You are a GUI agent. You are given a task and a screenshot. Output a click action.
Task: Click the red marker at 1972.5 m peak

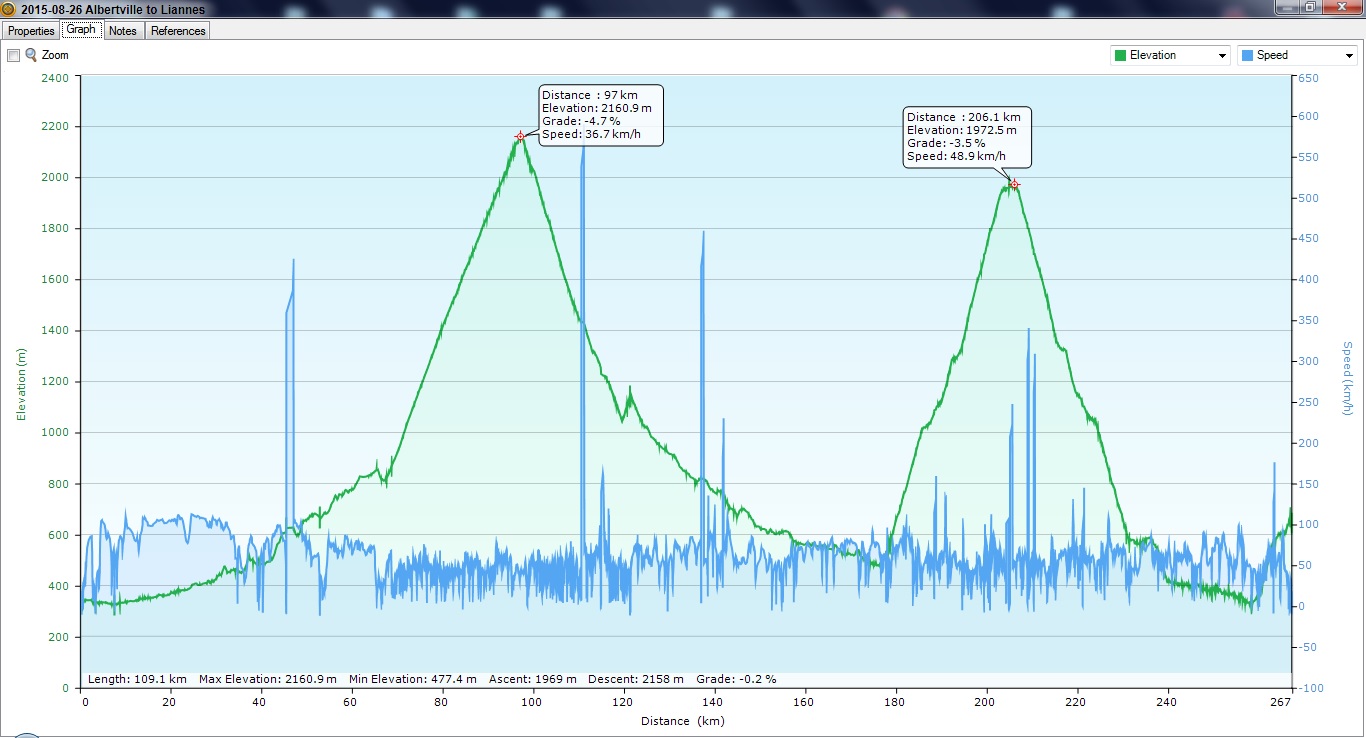coord(1014,184)
